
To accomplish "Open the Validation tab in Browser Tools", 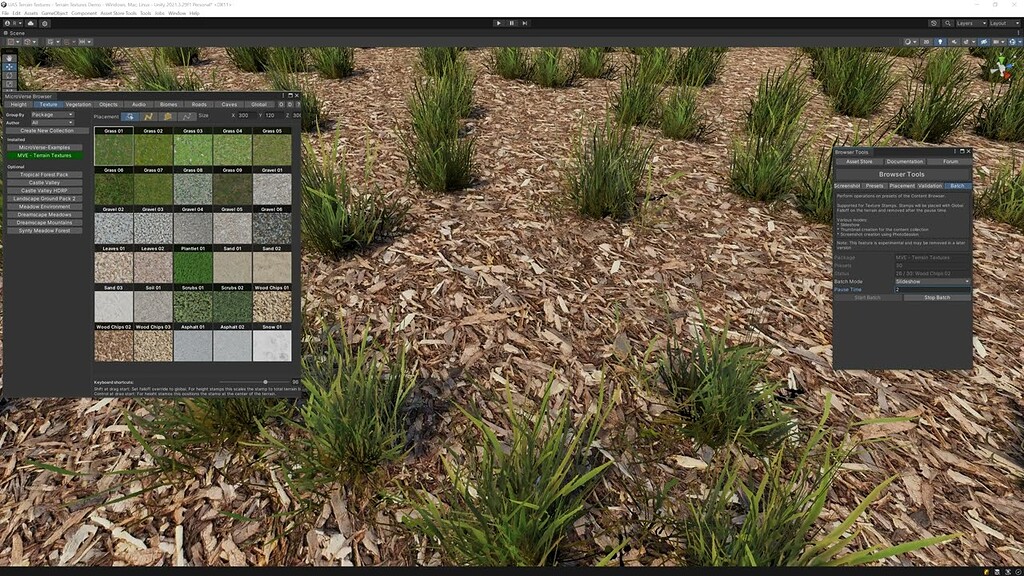I will point(929,186).
